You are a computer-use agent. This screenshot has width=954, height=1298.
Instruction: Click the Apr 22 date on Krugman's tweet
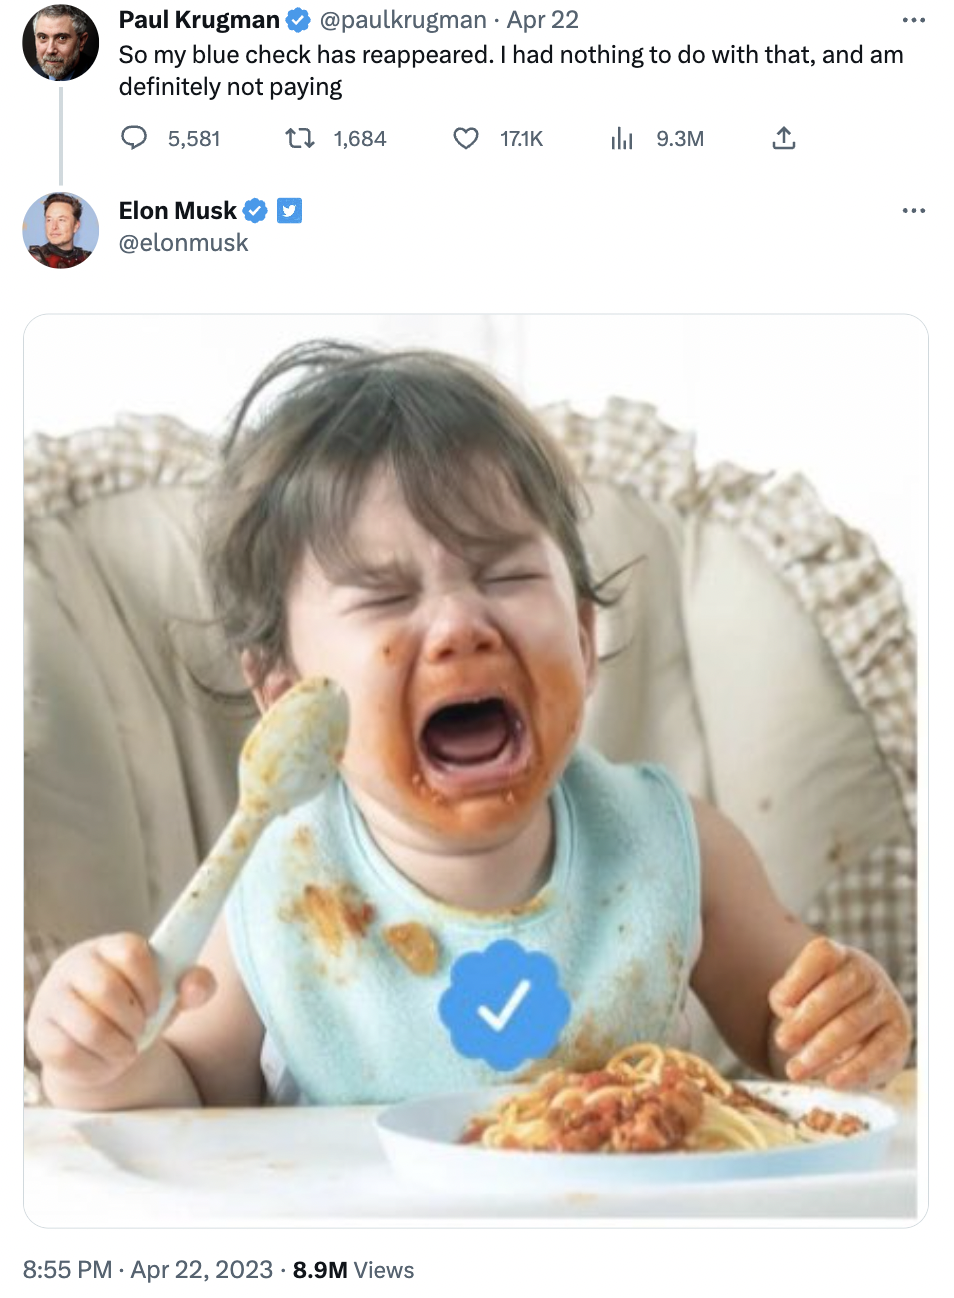click(543, 20)
